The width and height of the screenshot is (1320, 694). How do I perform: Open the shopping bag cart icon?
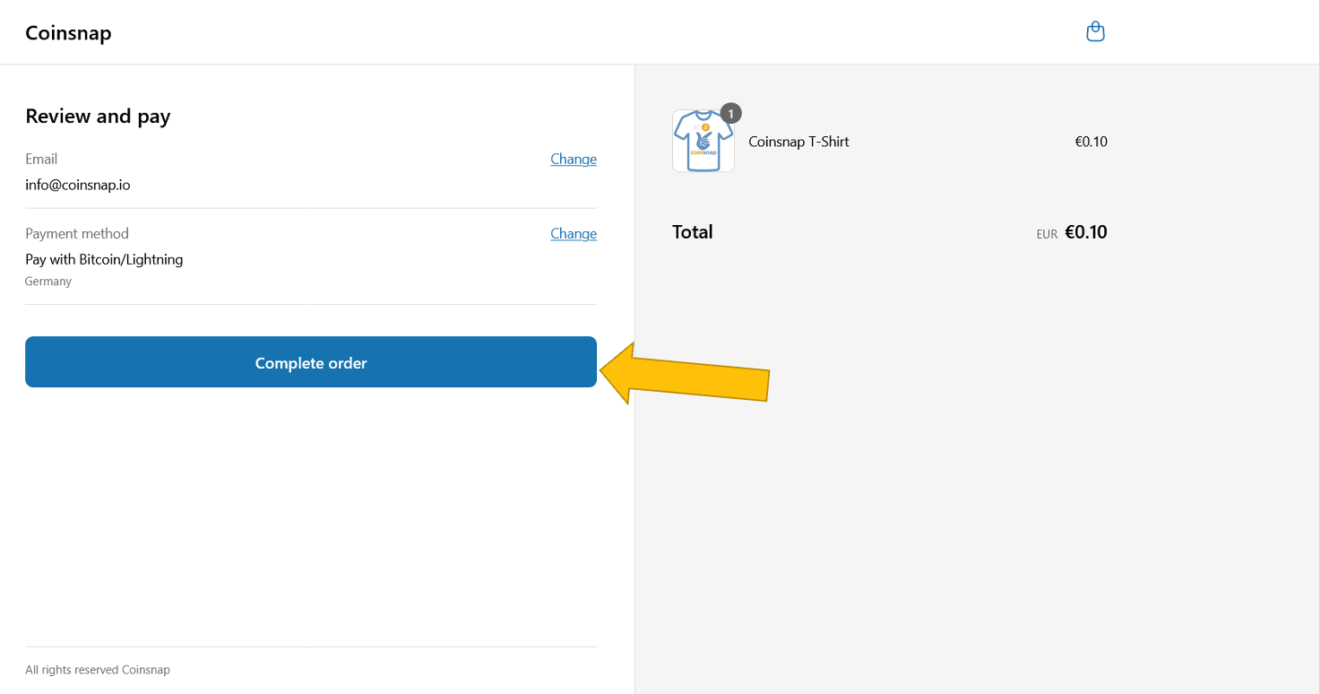tap(1095, 32)
